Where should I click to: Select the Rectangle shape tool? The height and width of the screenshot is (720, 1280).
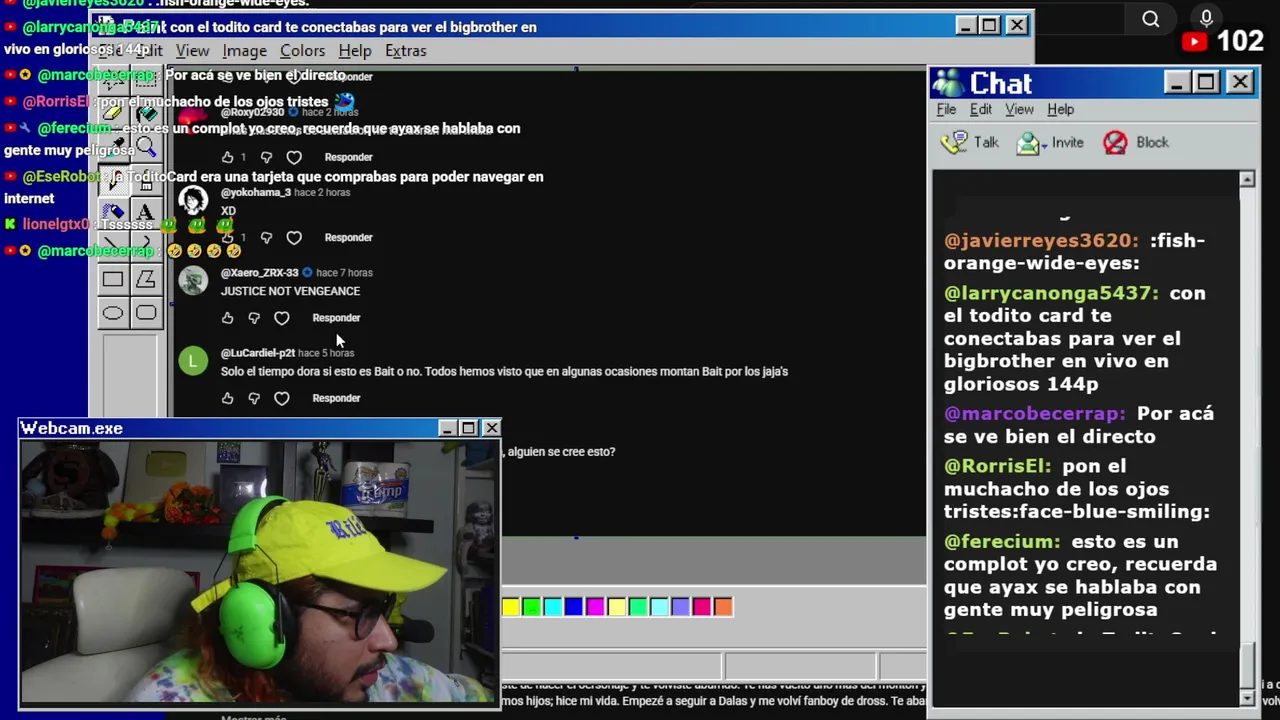113,279
